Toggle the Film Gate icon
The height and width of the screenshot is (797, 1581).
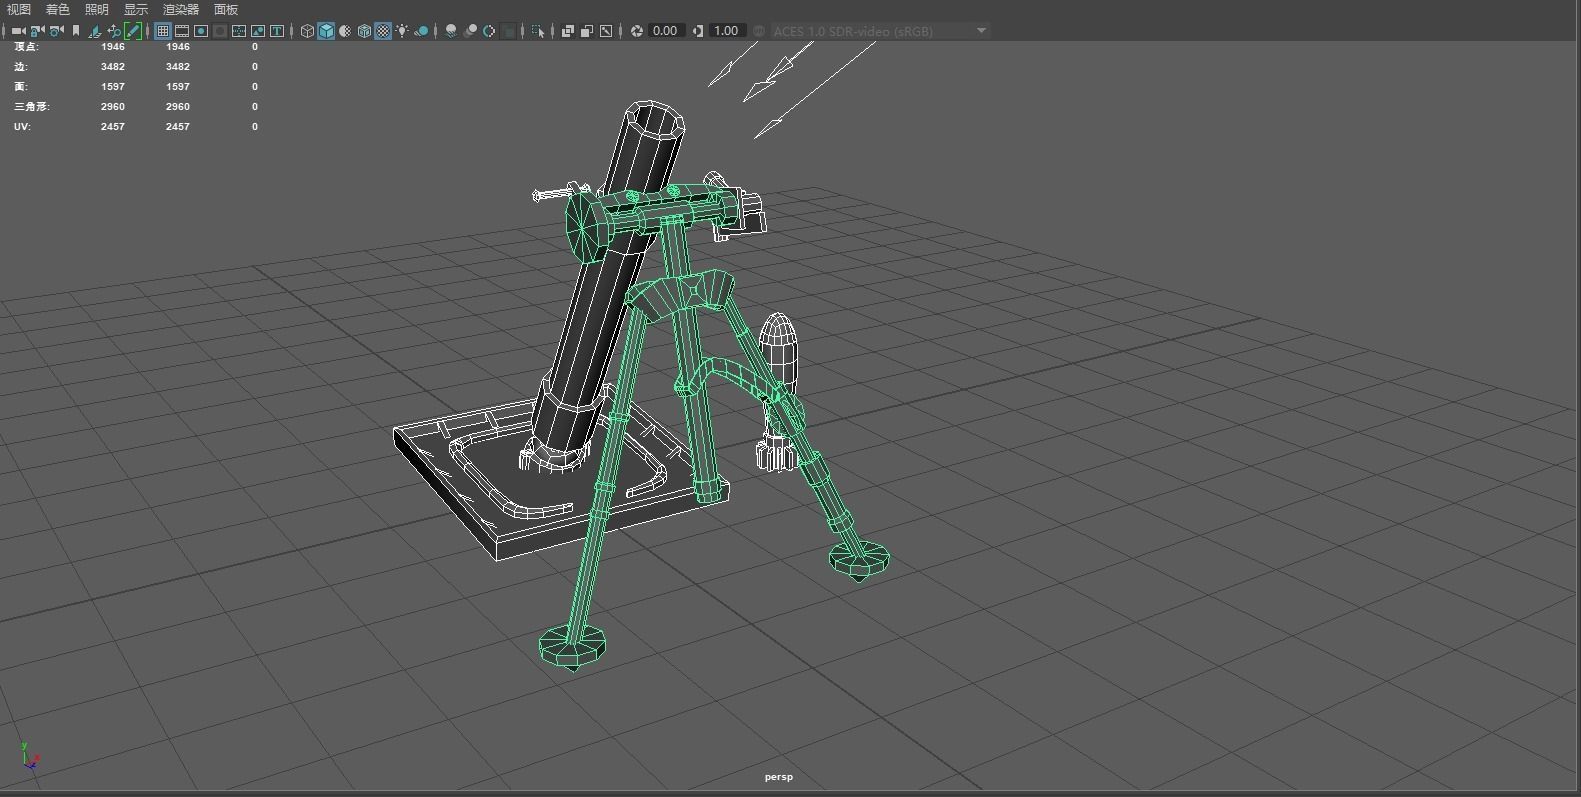pos(182,31)
